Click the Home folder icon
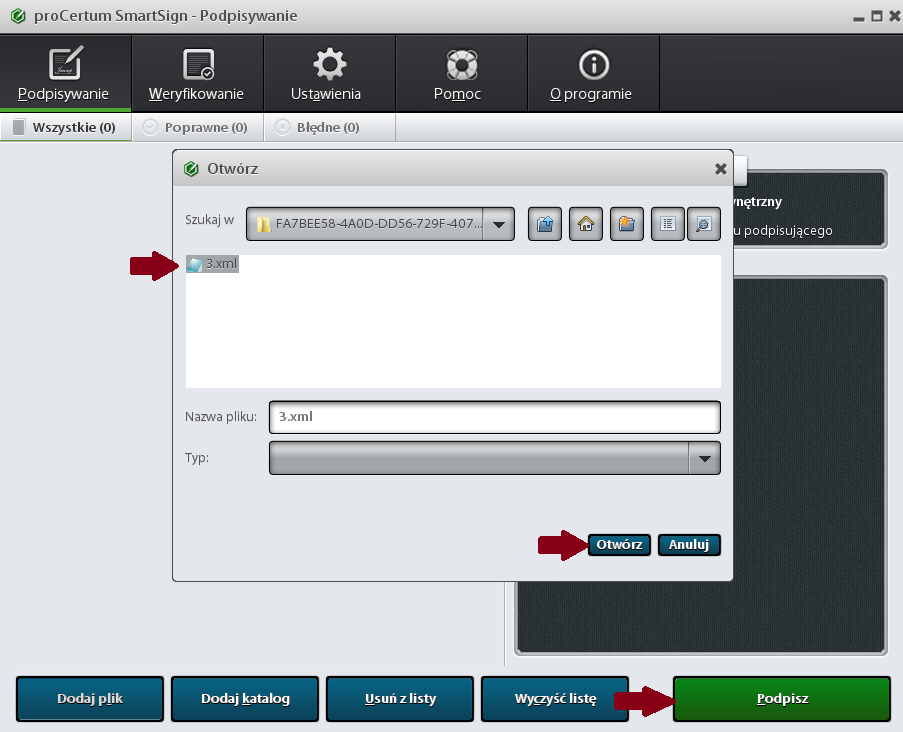 [586, 225]
